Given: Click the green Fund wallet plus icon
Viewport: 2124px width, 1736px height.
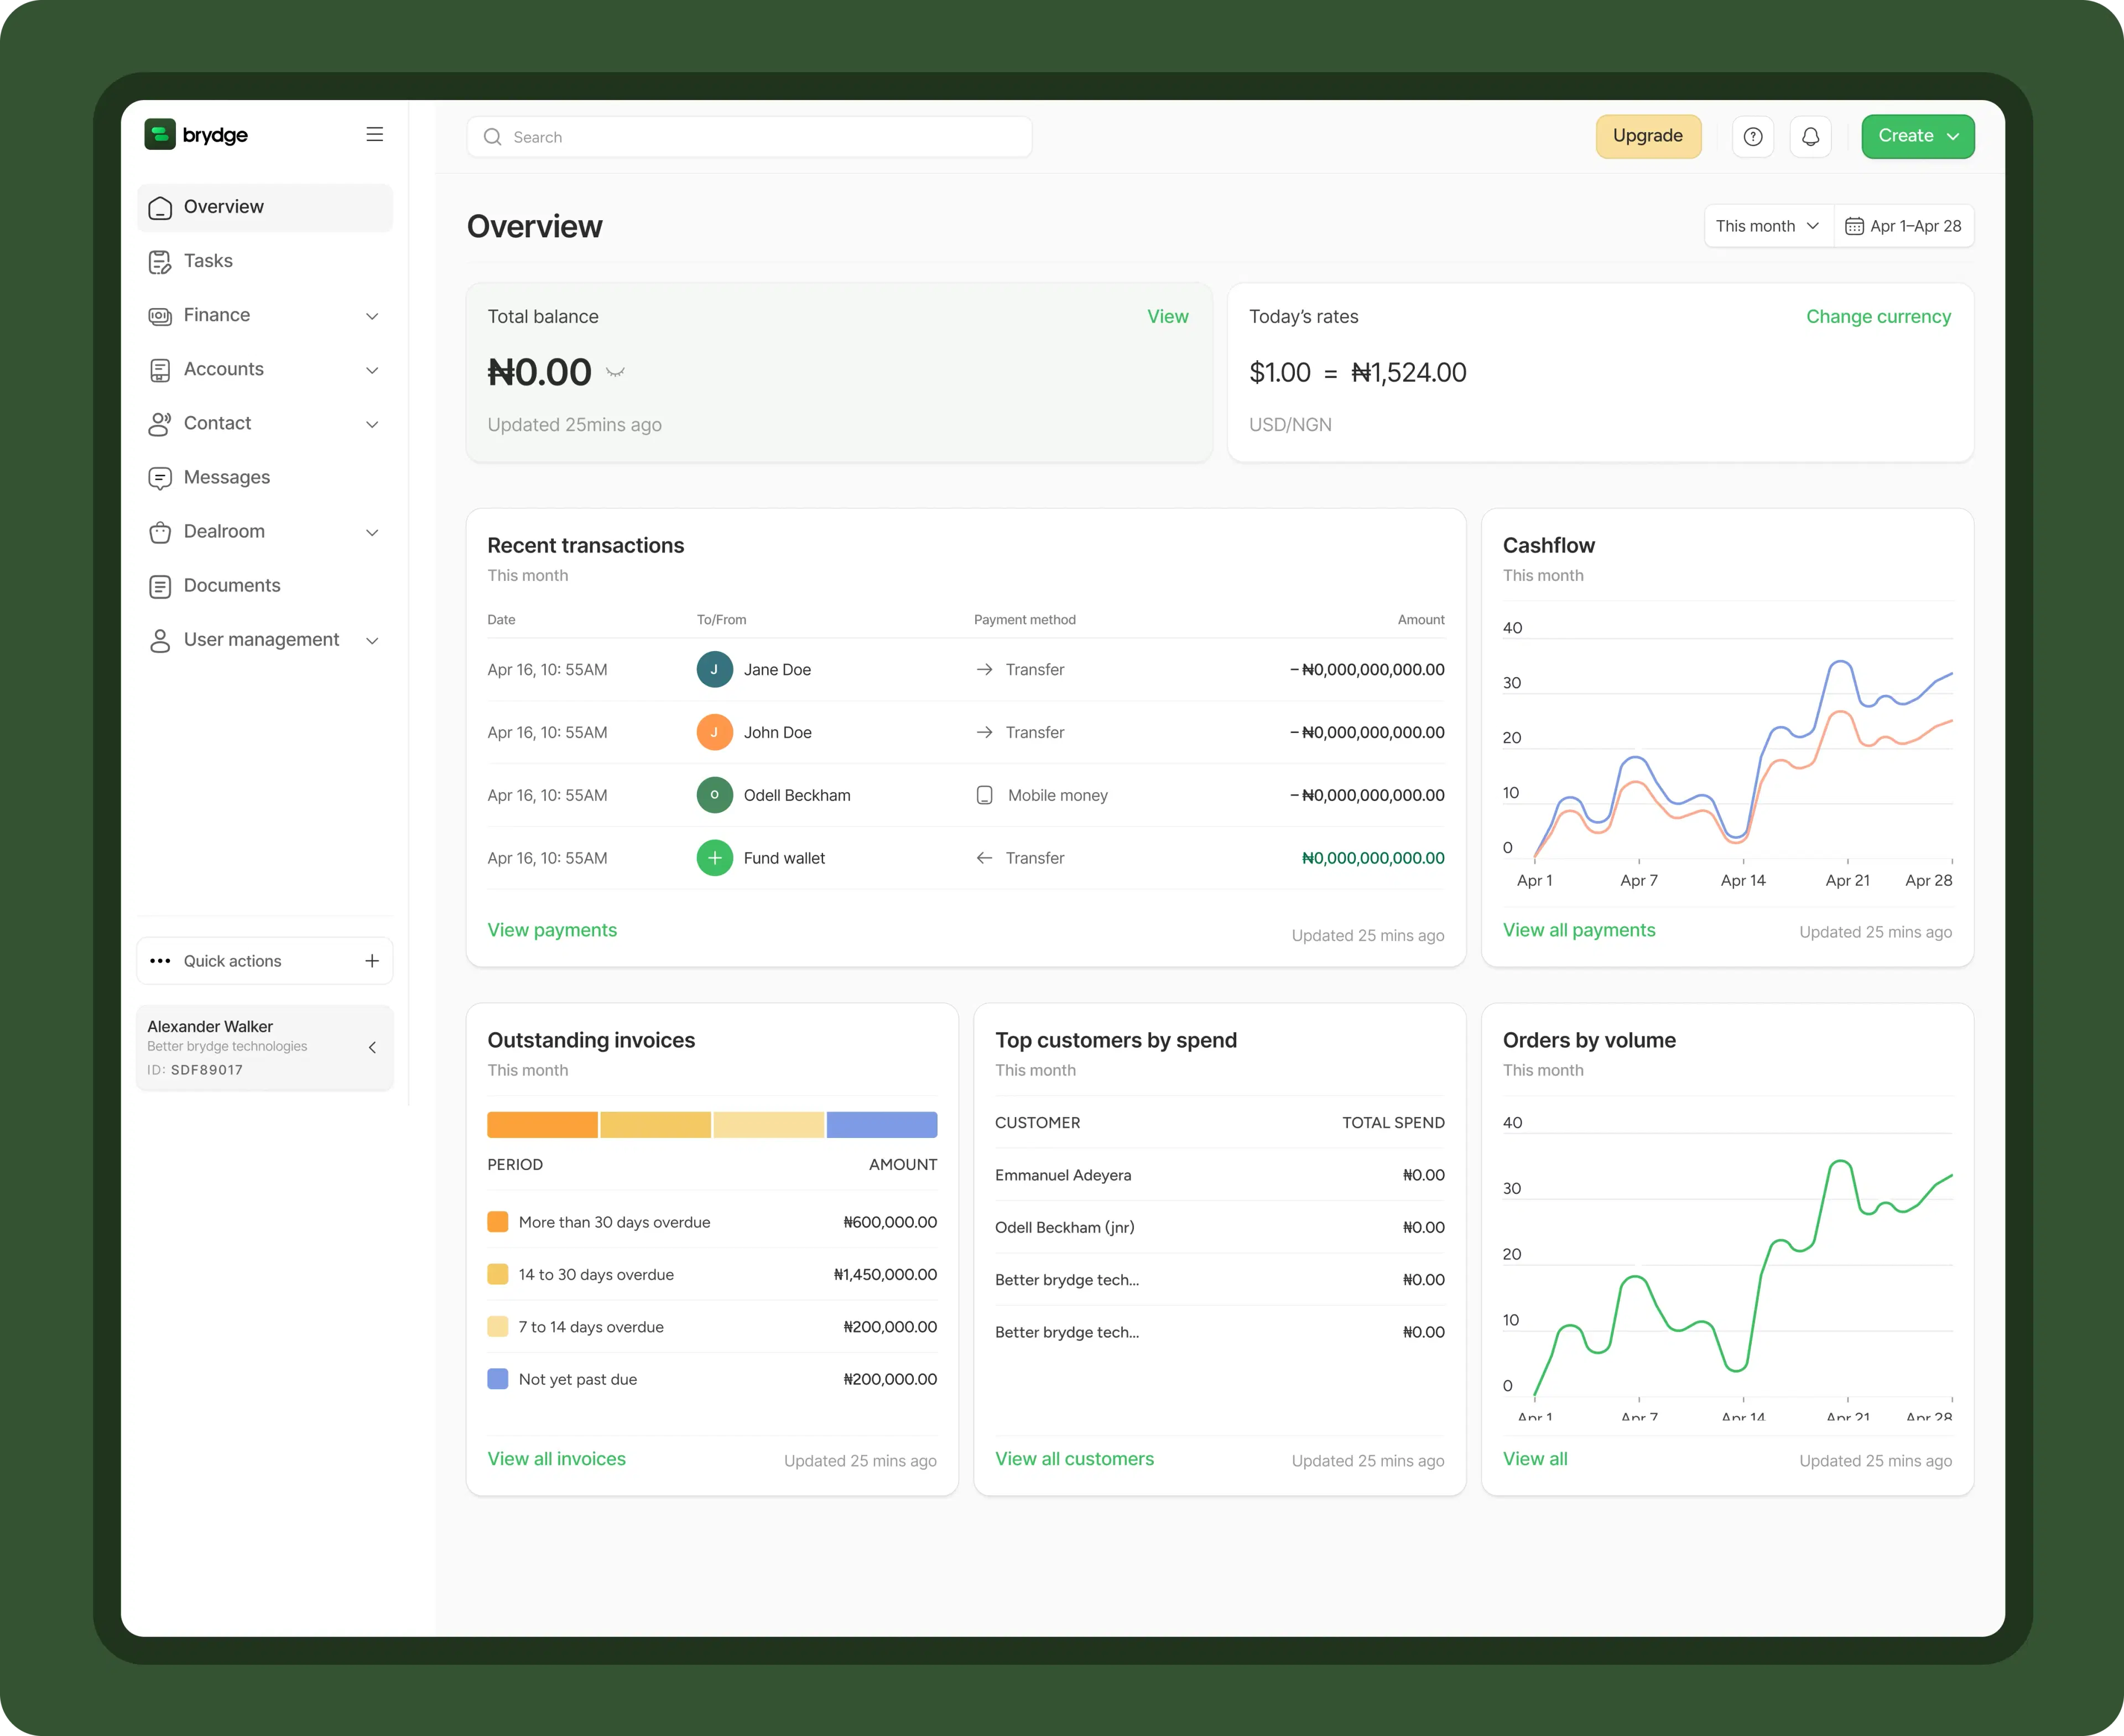Looking at the screenshot, I should tap(714, 858).
